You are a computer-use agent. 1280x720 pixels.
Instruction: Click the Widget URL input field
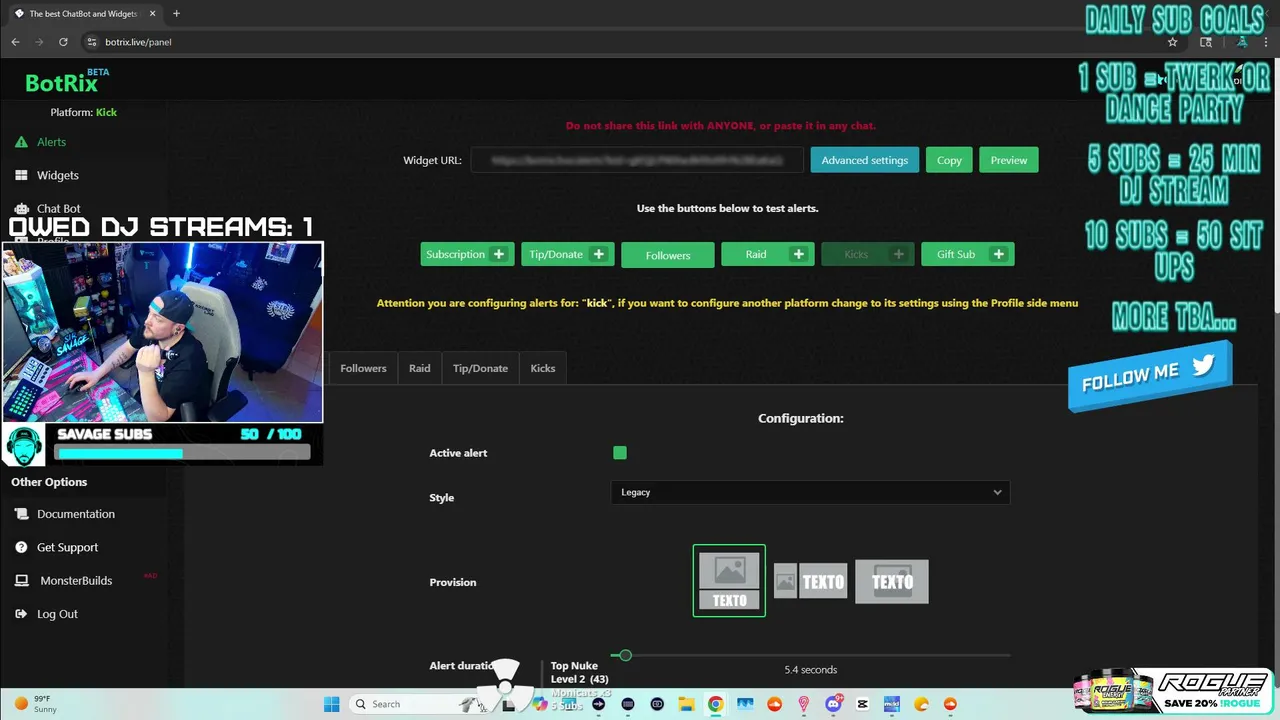point(638,160)
